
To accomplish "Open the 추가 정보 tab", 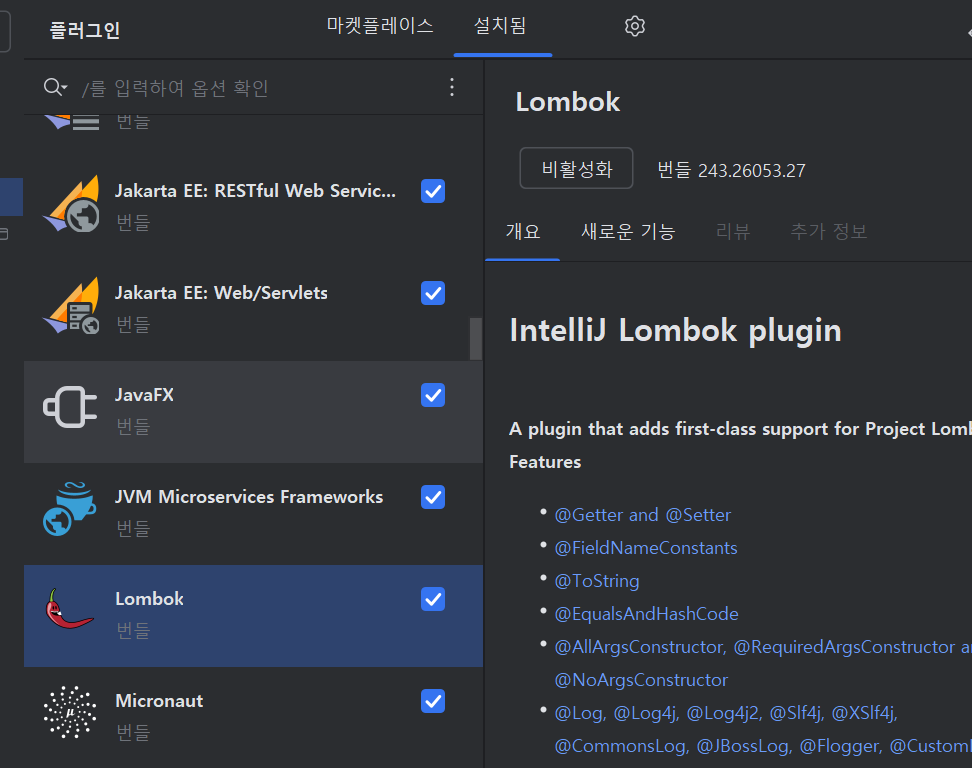I will tap(829, 231).
